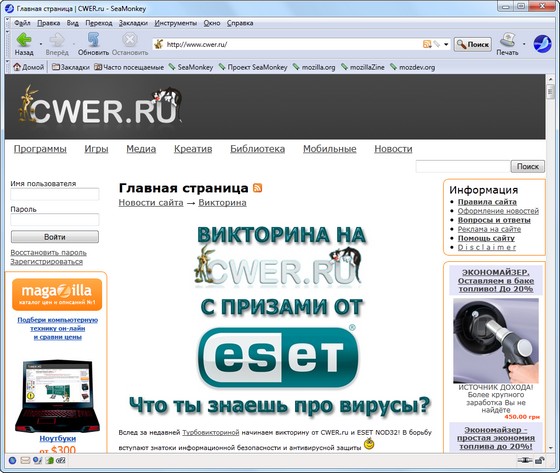Open the Библиотека section
Viewport: 560px width, 473px height.
(x=258, y=149)
